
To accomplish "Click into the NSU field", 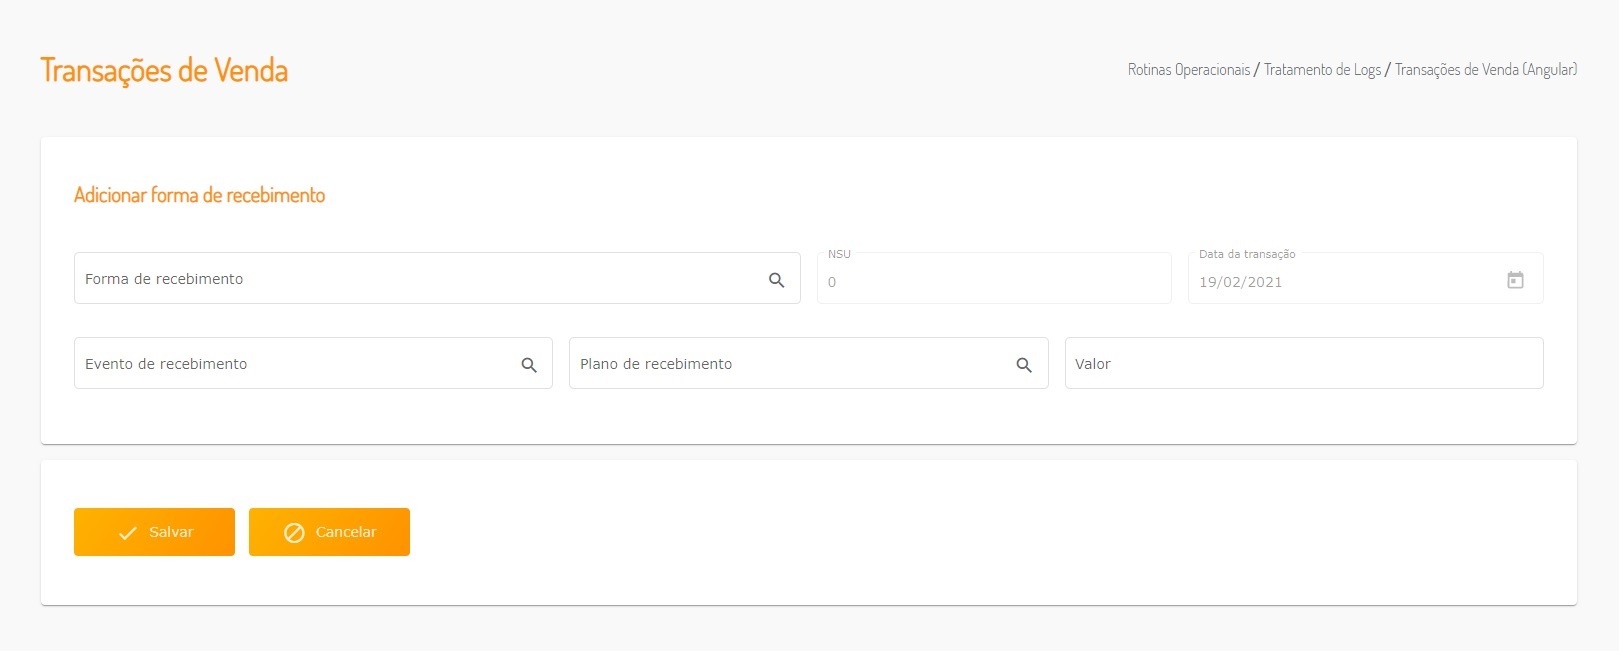I will coord(993,282).
